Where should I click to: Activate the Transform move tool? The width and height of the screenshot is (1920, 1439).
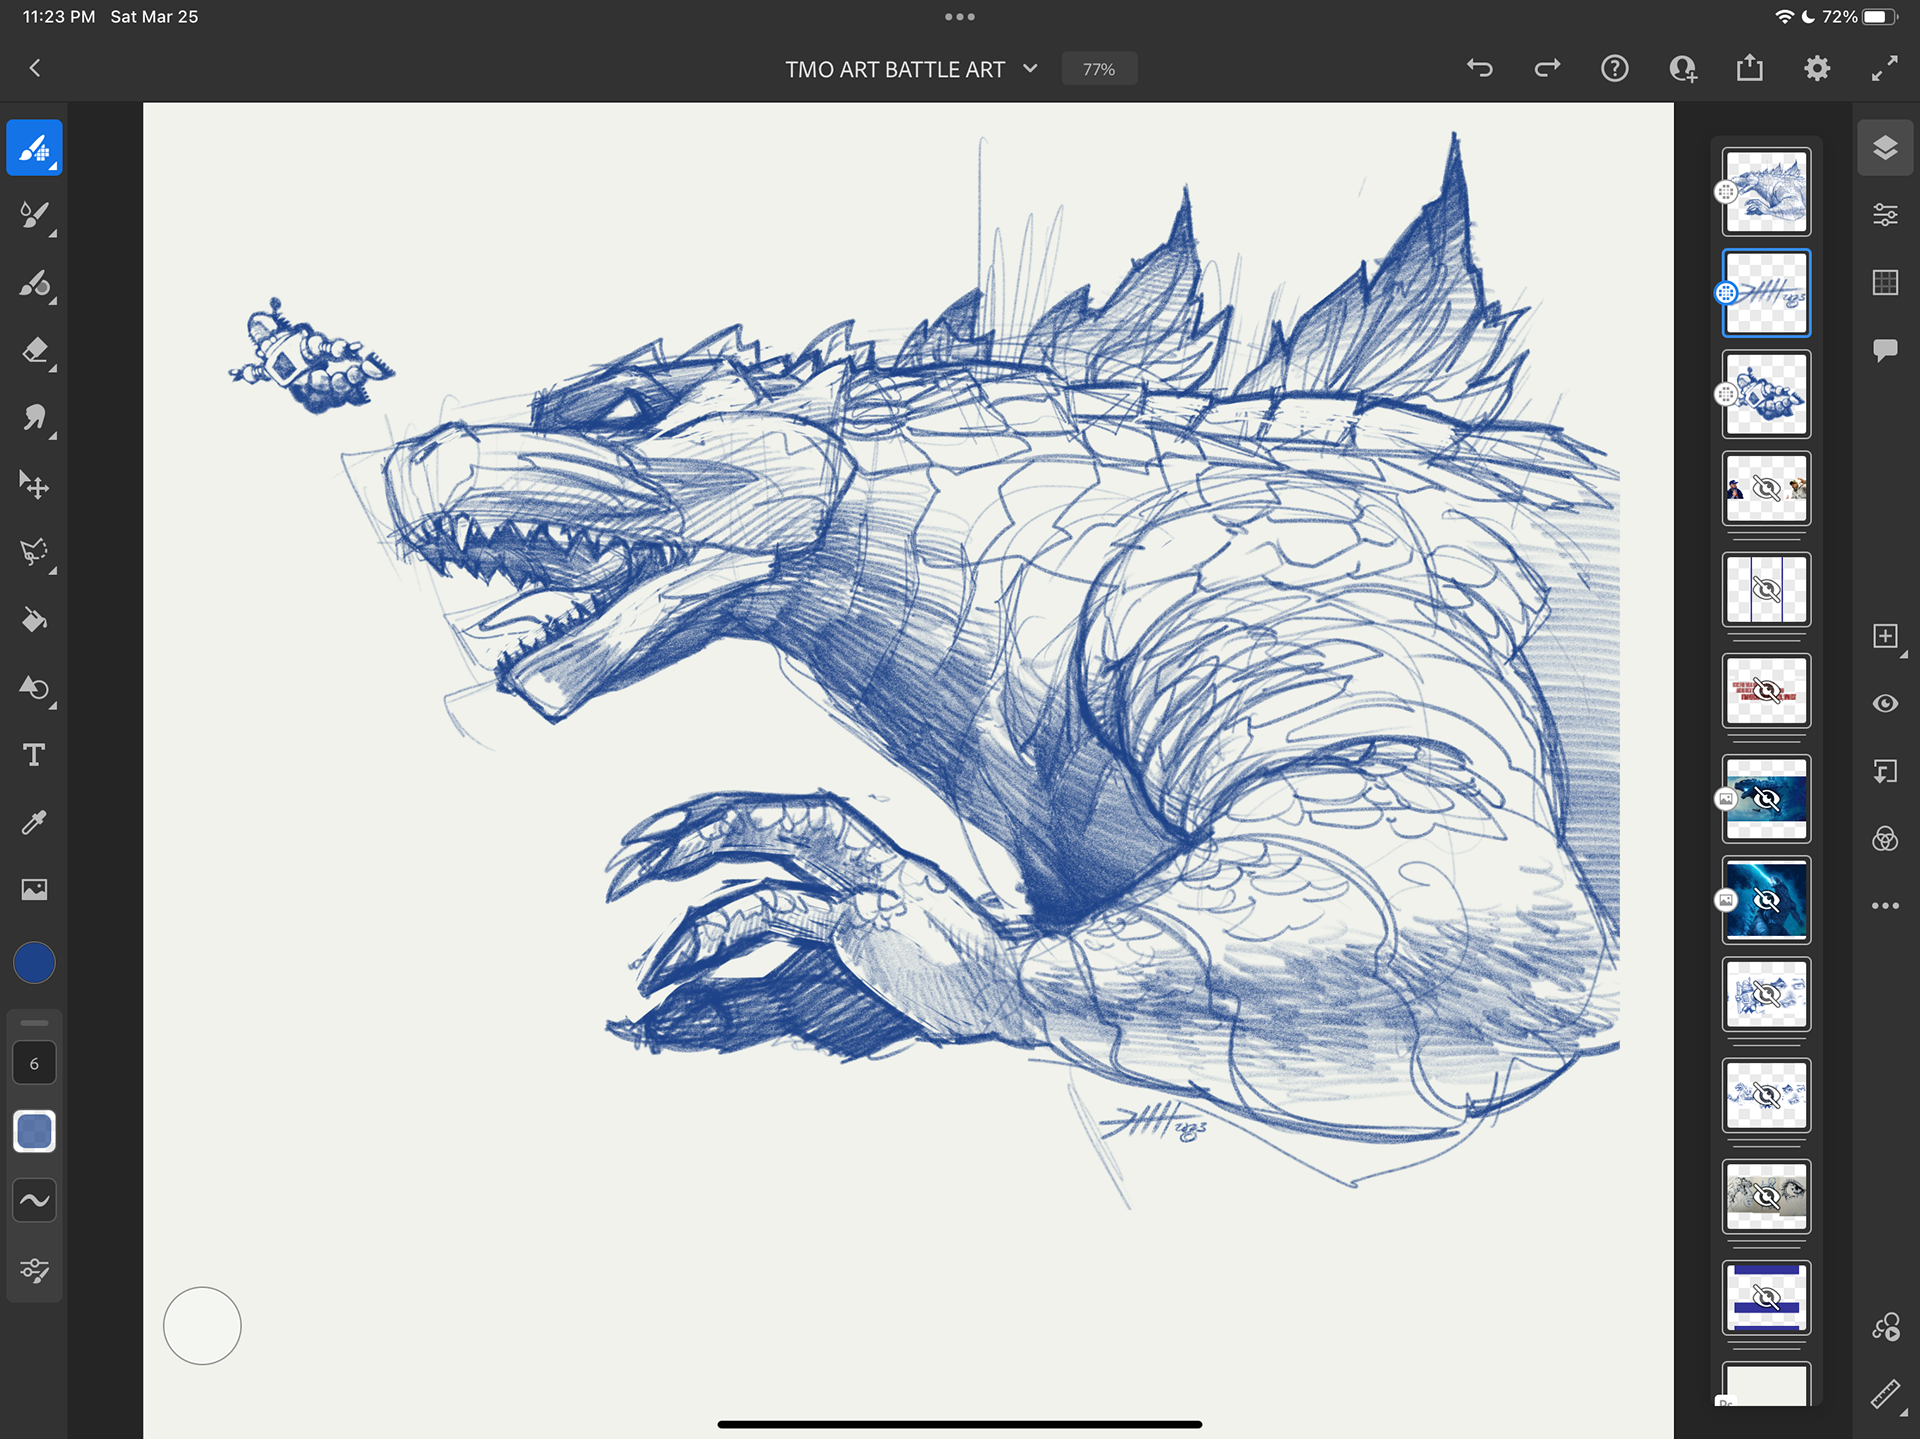[x=34, y=485]
